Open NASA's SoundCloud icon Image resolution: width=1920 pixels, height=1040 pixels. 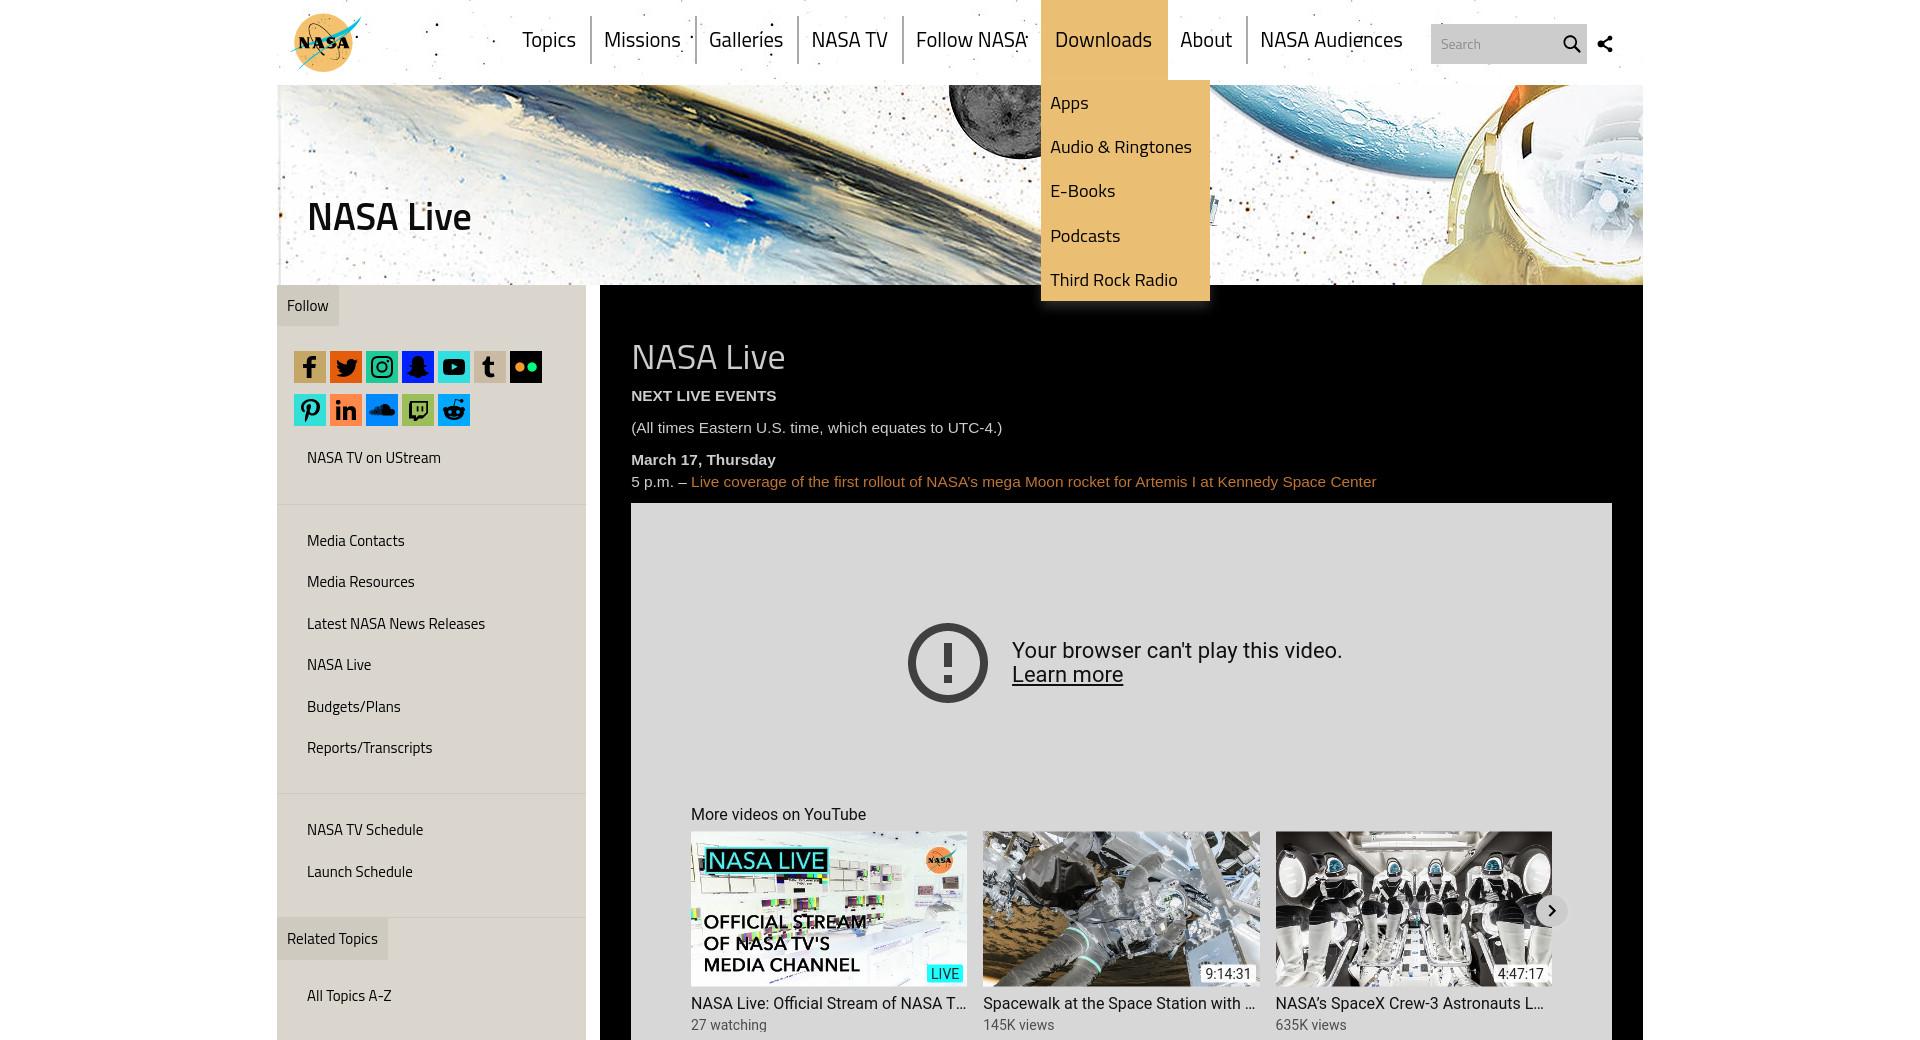coord(382,410)
